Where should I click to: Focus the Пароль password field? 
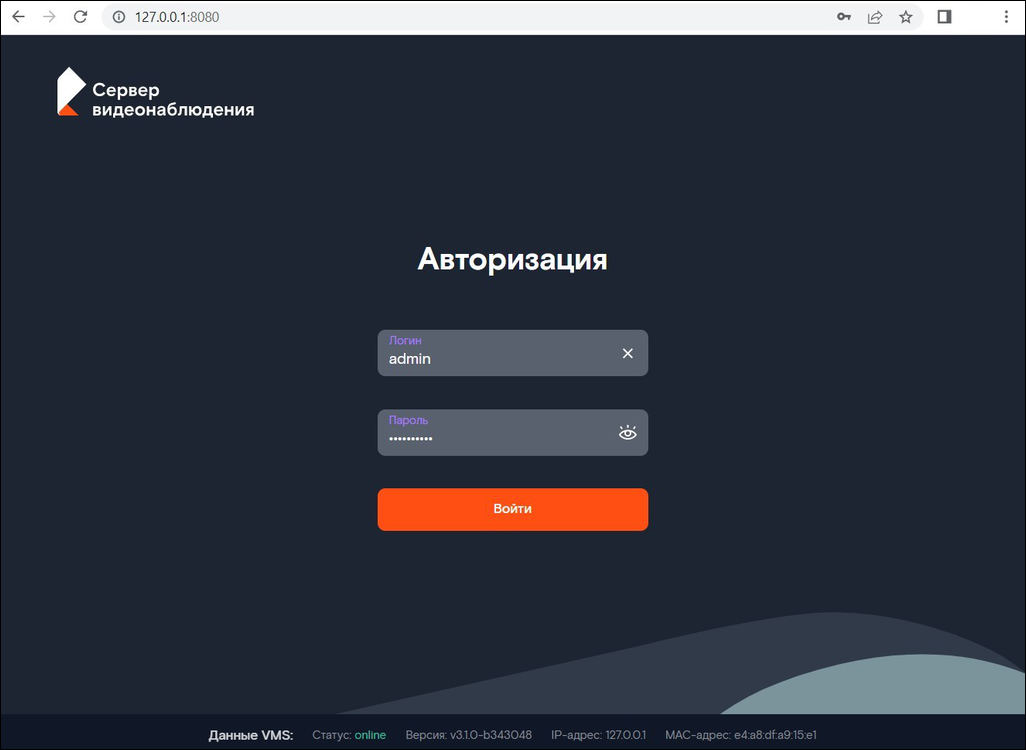click(512, 433)
